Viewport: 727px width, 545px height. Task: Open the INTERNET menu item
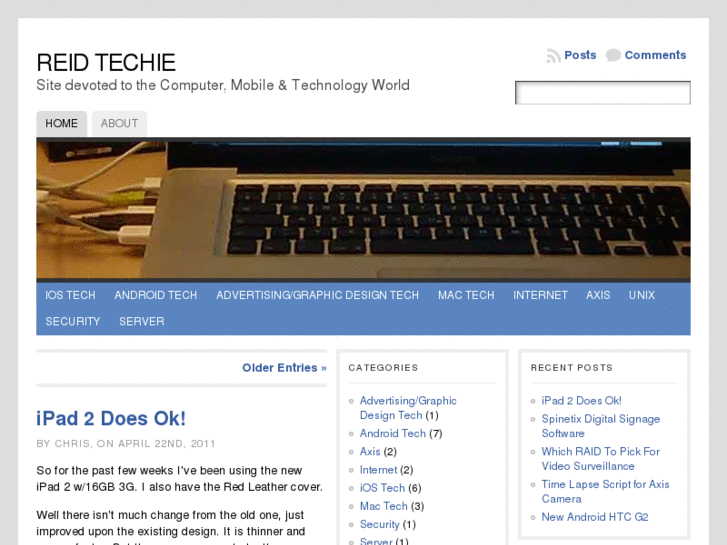click(x=540, y=295)
